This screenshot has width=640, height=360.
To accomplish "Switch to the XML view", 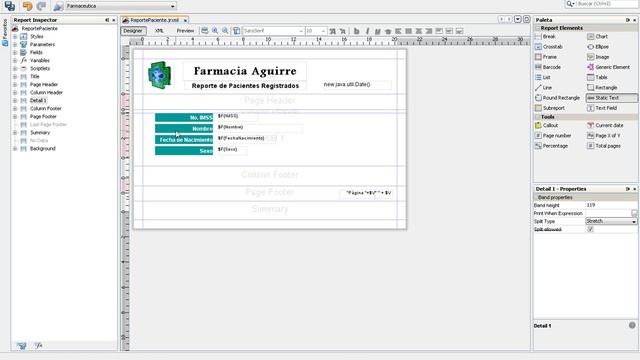I will [x=159, y=31].
